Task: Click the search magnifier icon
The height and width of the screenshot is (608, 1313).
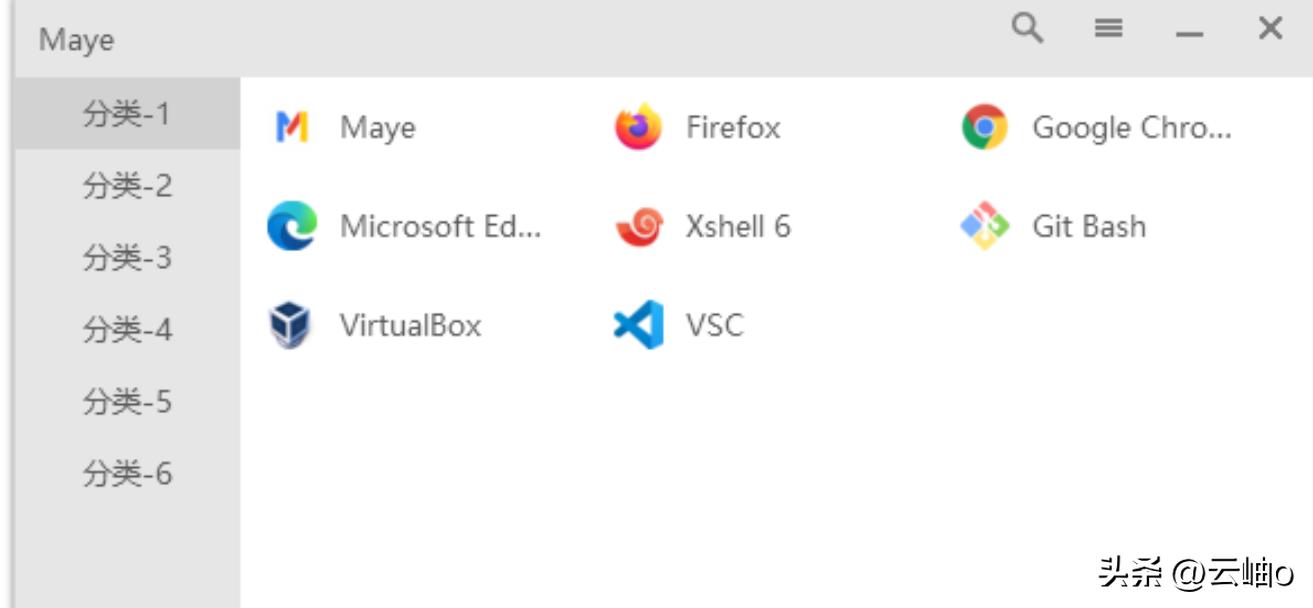Action: [x=1027, y=29]
